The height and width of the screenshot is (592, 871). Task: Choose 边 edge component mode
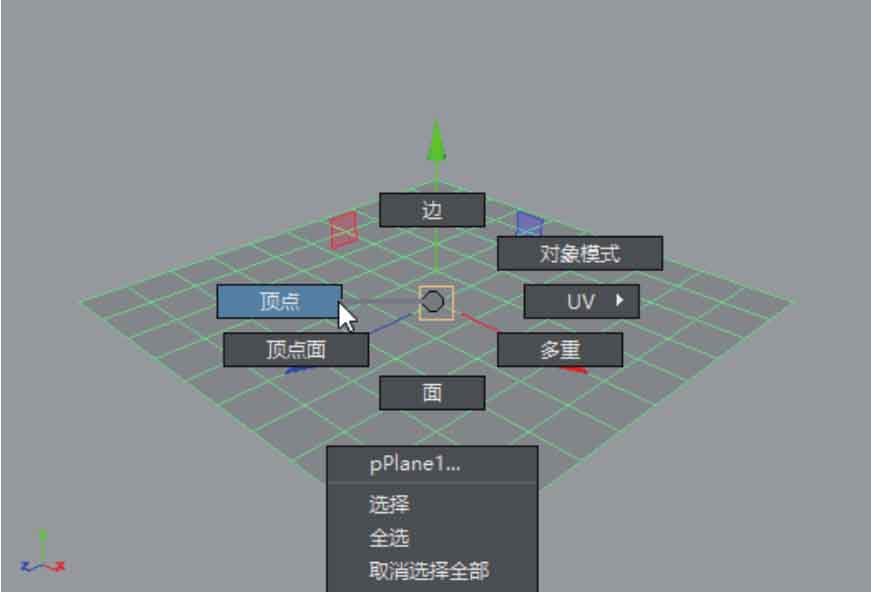click(x=432, y=210)
